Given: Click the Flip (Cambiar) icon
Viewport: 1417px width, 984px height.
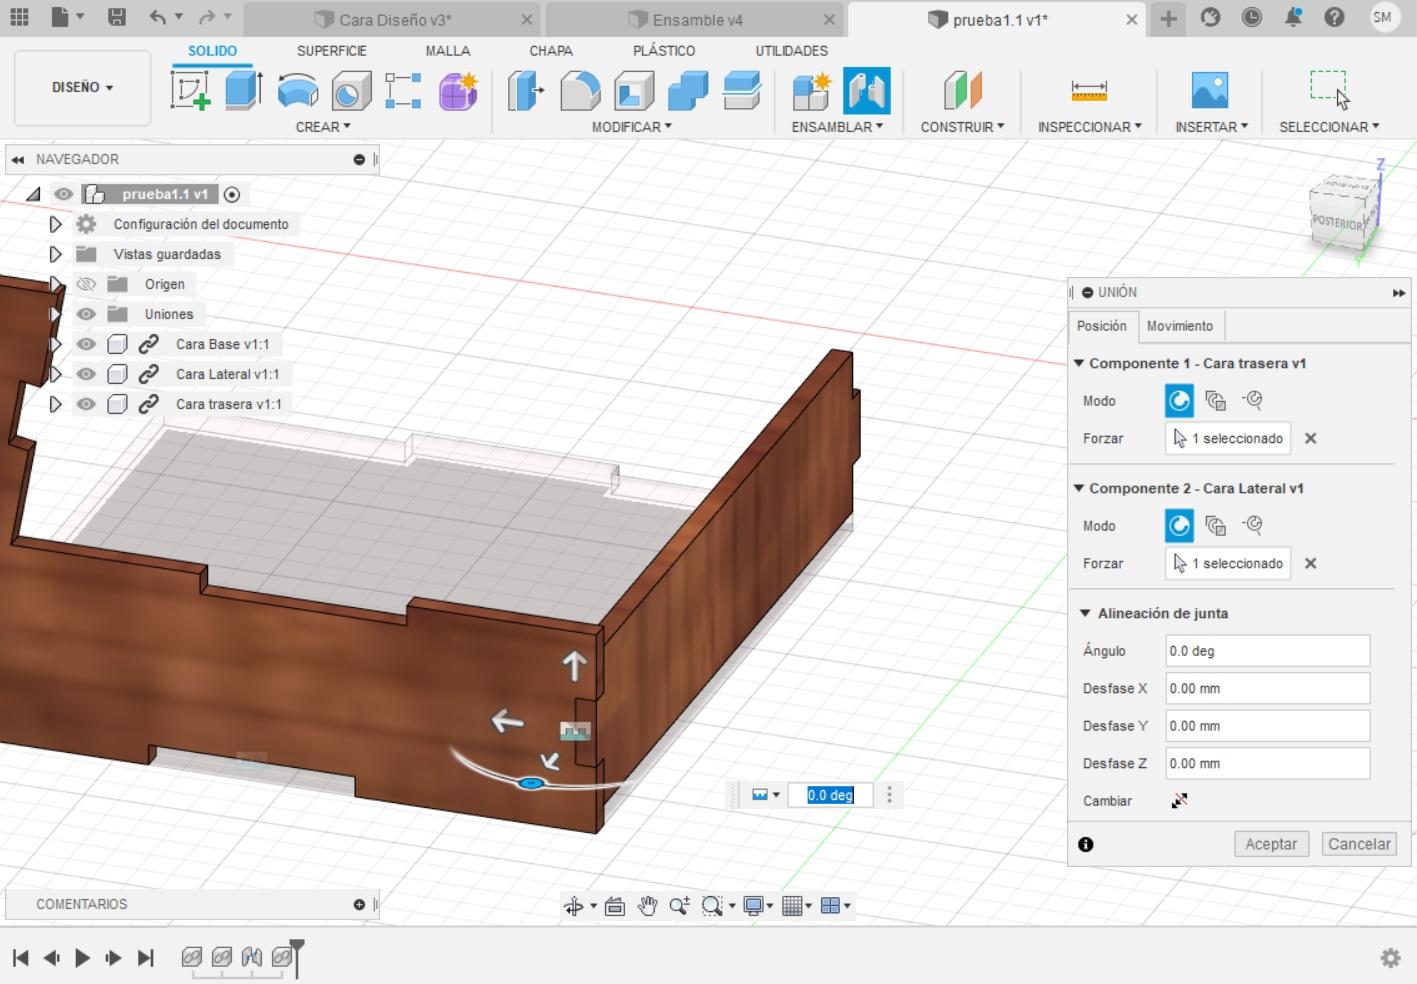Looking at the screenshot, I should [x=1180, y=800].
